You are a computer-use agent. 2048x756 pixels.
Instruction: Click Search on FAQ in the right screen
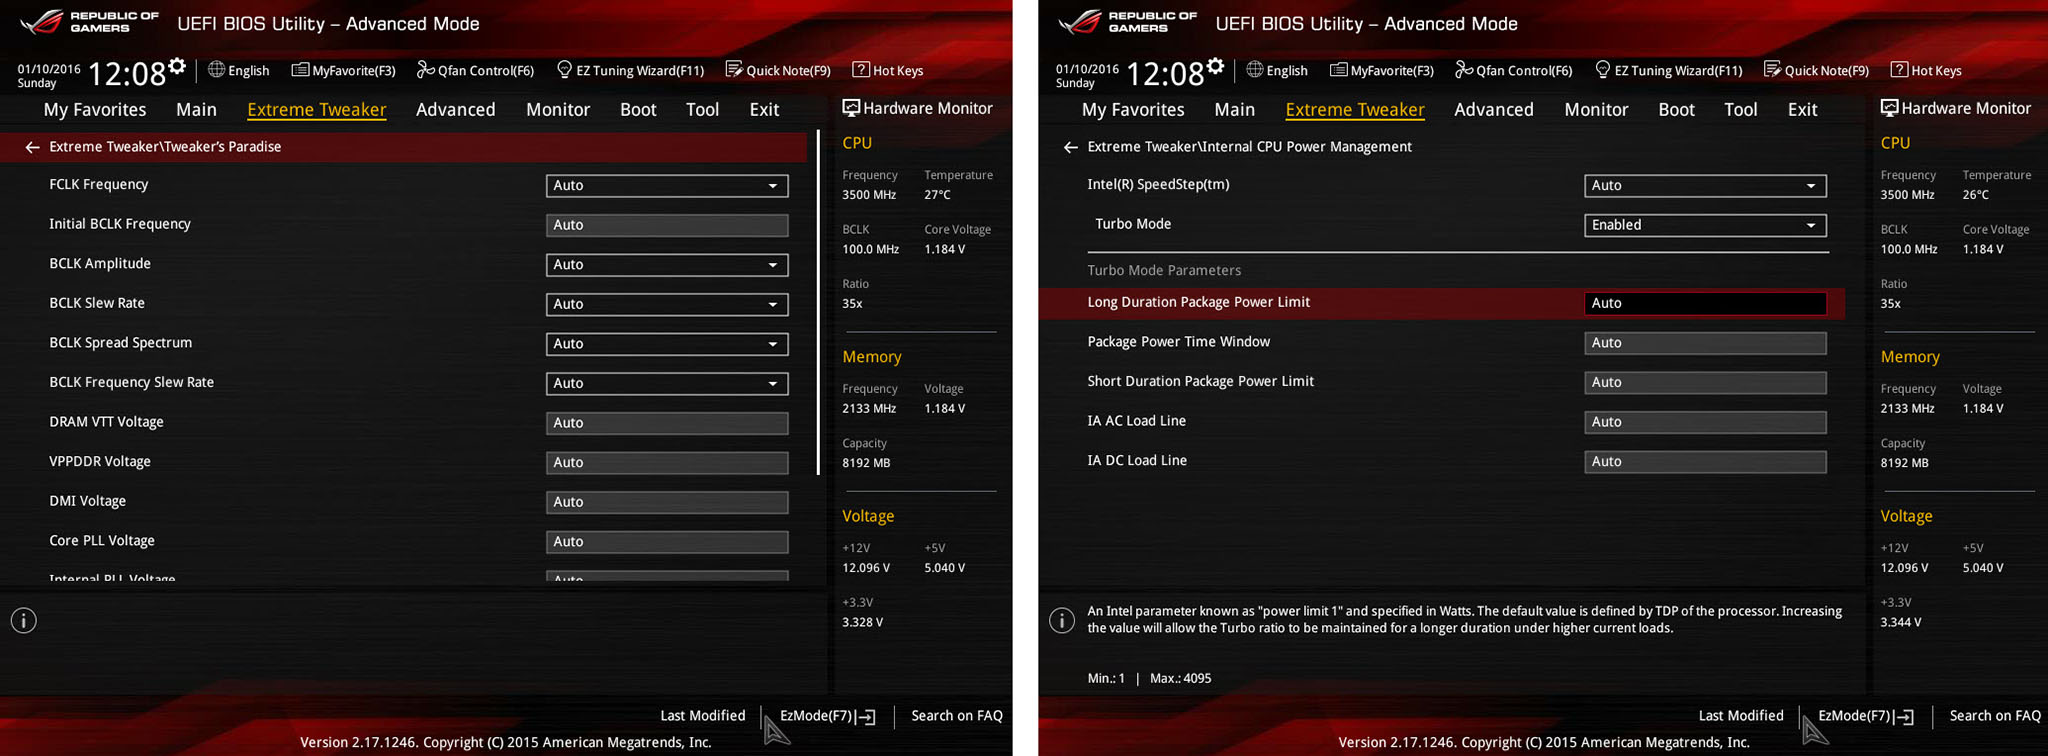coord(1995,715)
